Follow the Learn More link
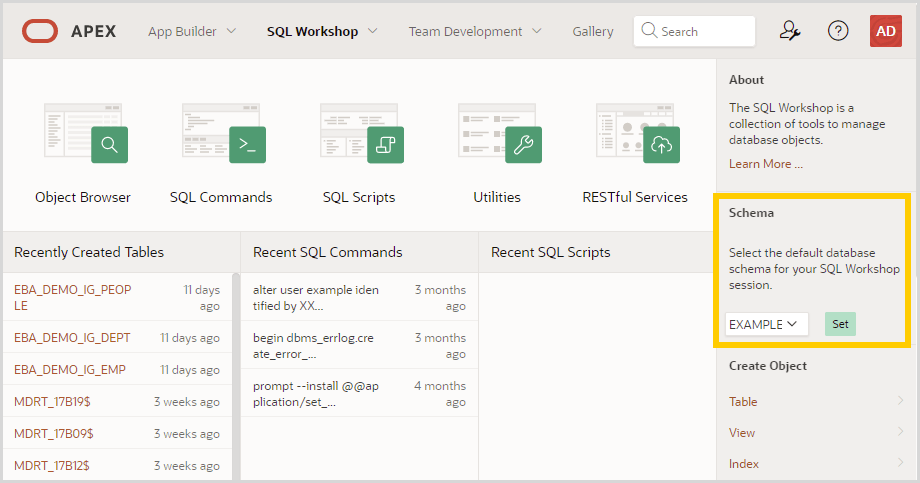Viewport: 920px width, 483px height. pos(766,164)
